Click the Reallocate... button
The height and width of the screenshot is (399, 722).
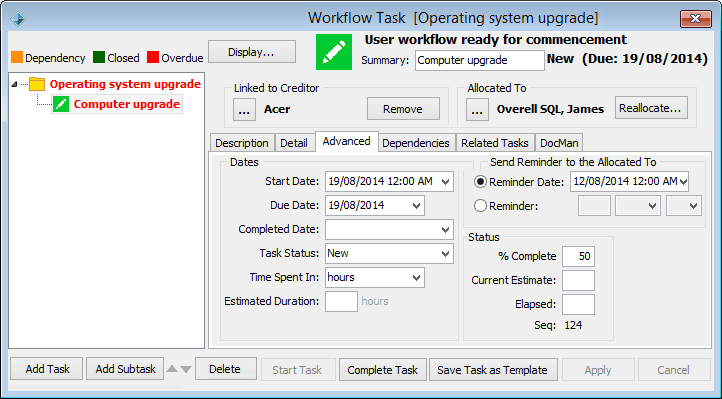pos(651,108)
